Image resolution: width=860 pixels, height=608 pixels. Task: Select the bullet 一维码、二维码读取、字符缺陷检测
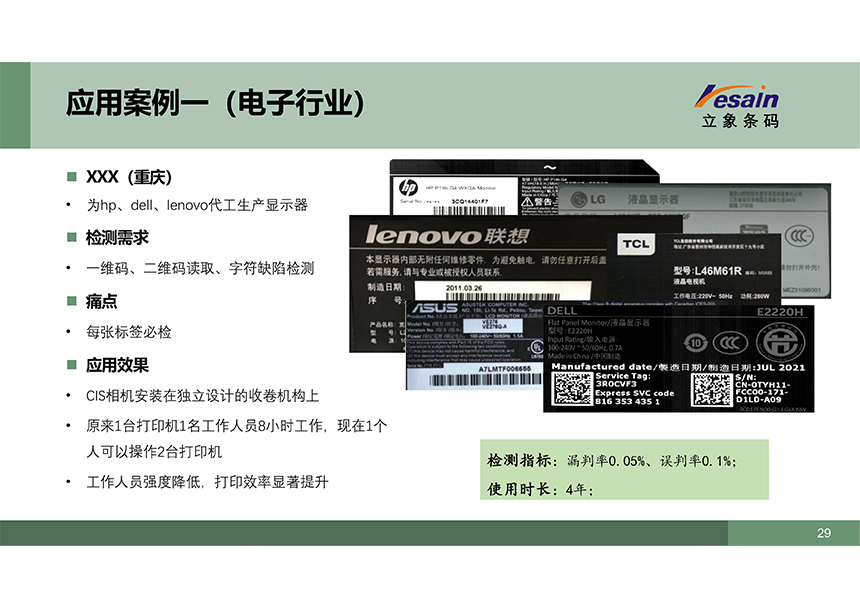pyautogui.click(x=200, y=268)
